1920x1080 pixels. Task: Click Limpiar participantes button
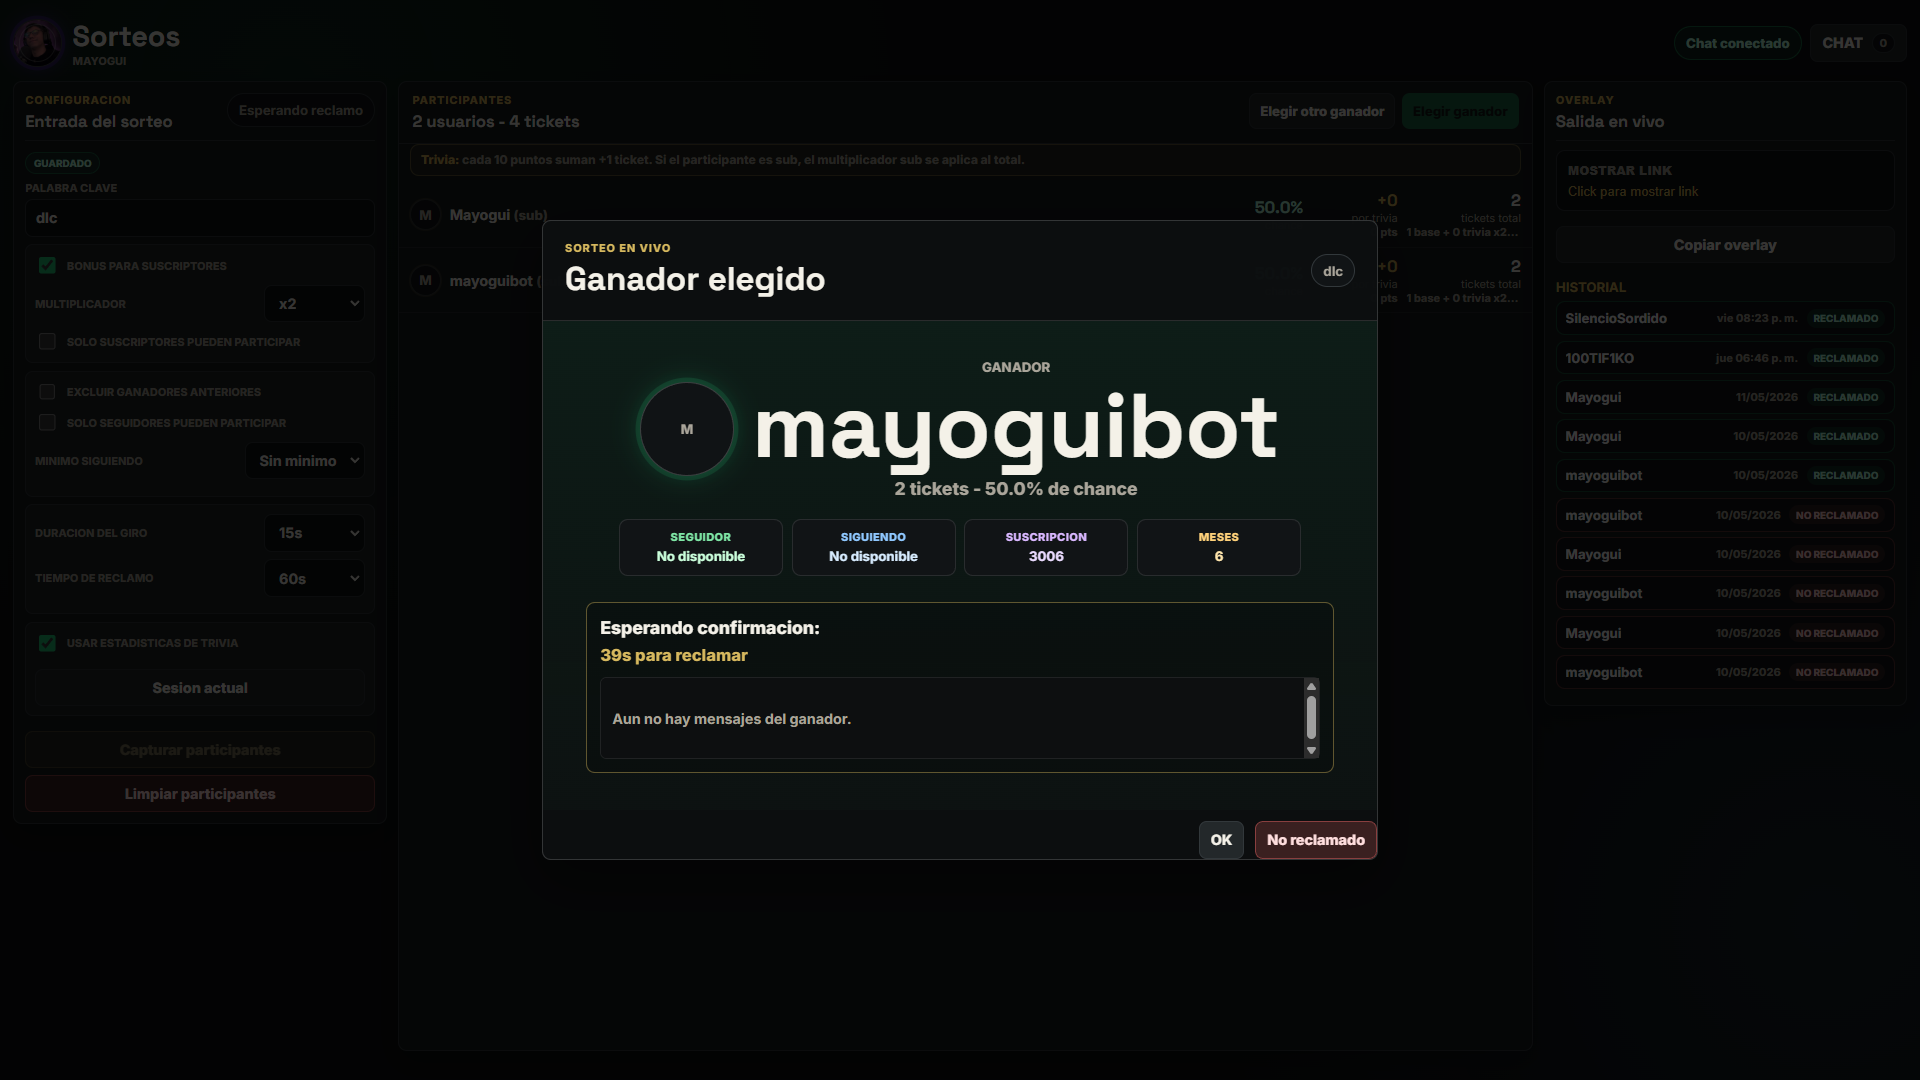click(200, 794)
